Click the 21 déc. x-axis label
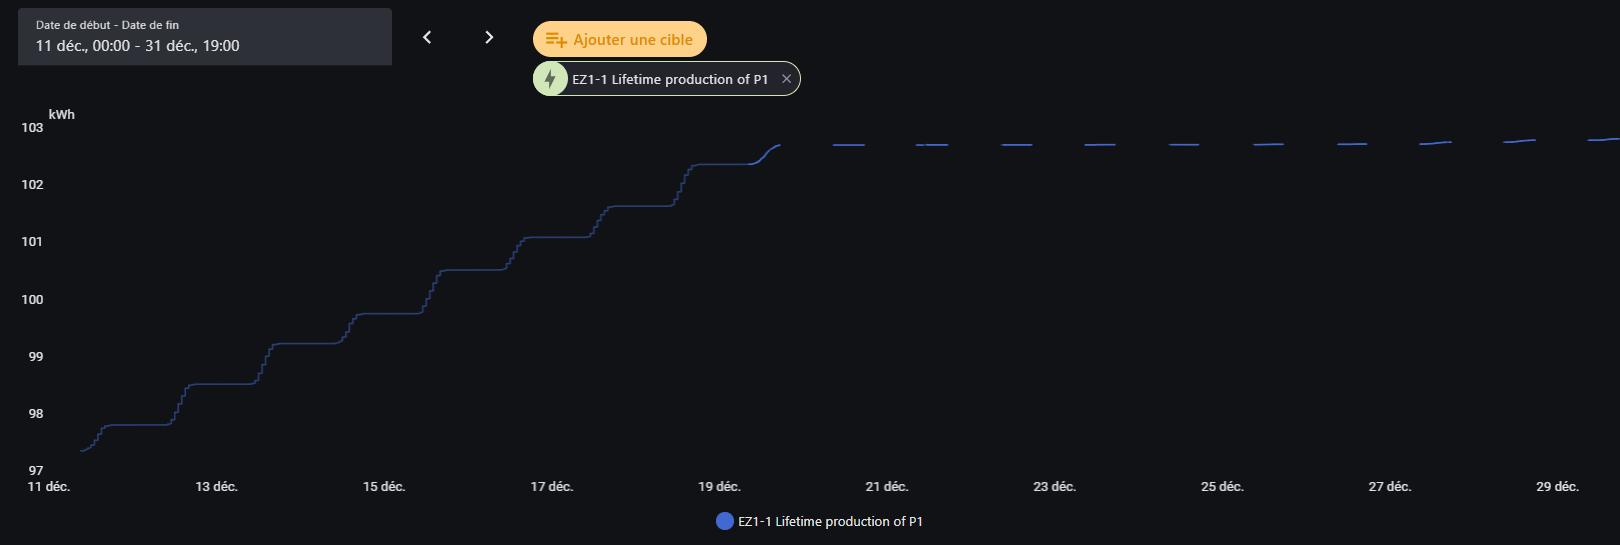This screenshot has height=545, width=1620. [887, 487]
